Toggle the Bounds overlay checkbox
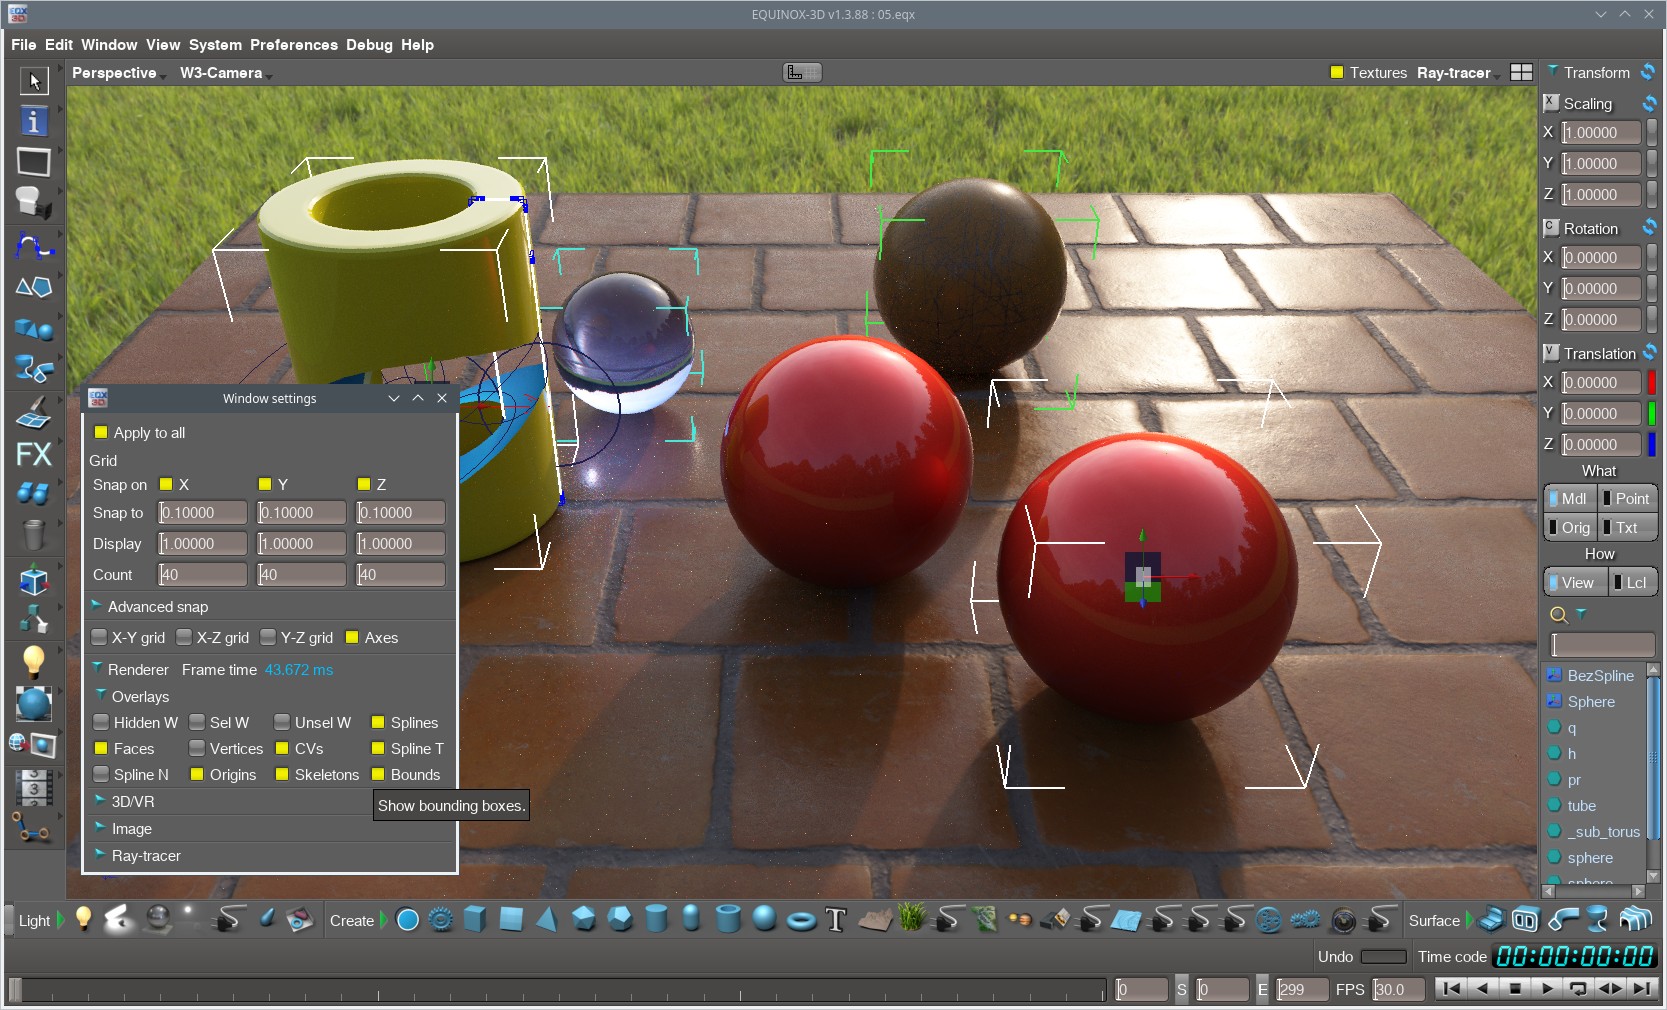Viewport: 1667px width, 1010px height. [379, 775]
